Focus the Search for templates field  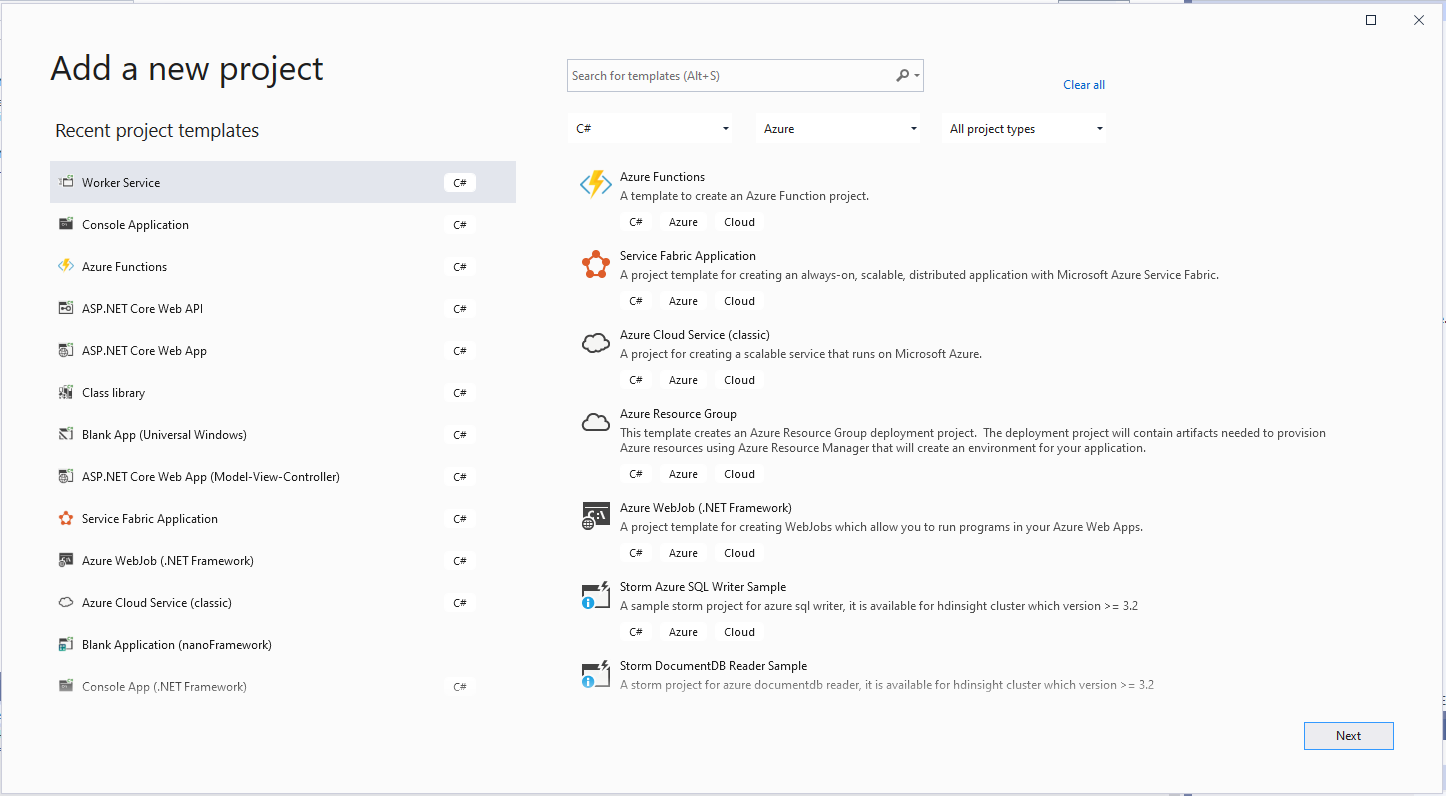(x=730, y=76)
